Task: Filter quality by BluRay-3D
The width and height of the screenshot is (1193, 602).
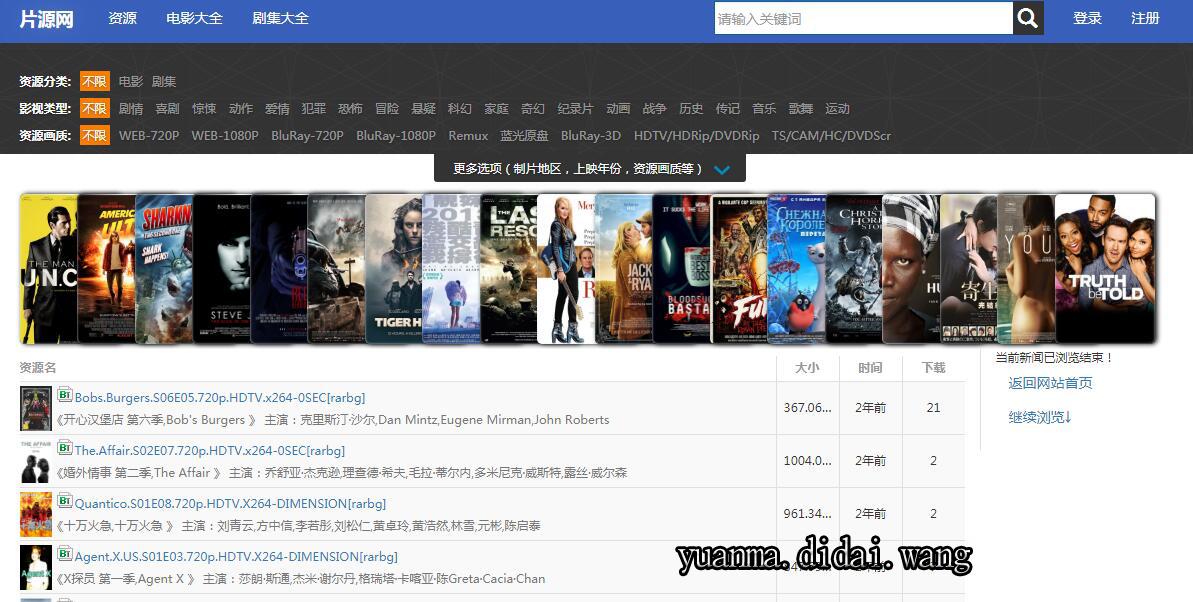Action: (x=591, y=135)
